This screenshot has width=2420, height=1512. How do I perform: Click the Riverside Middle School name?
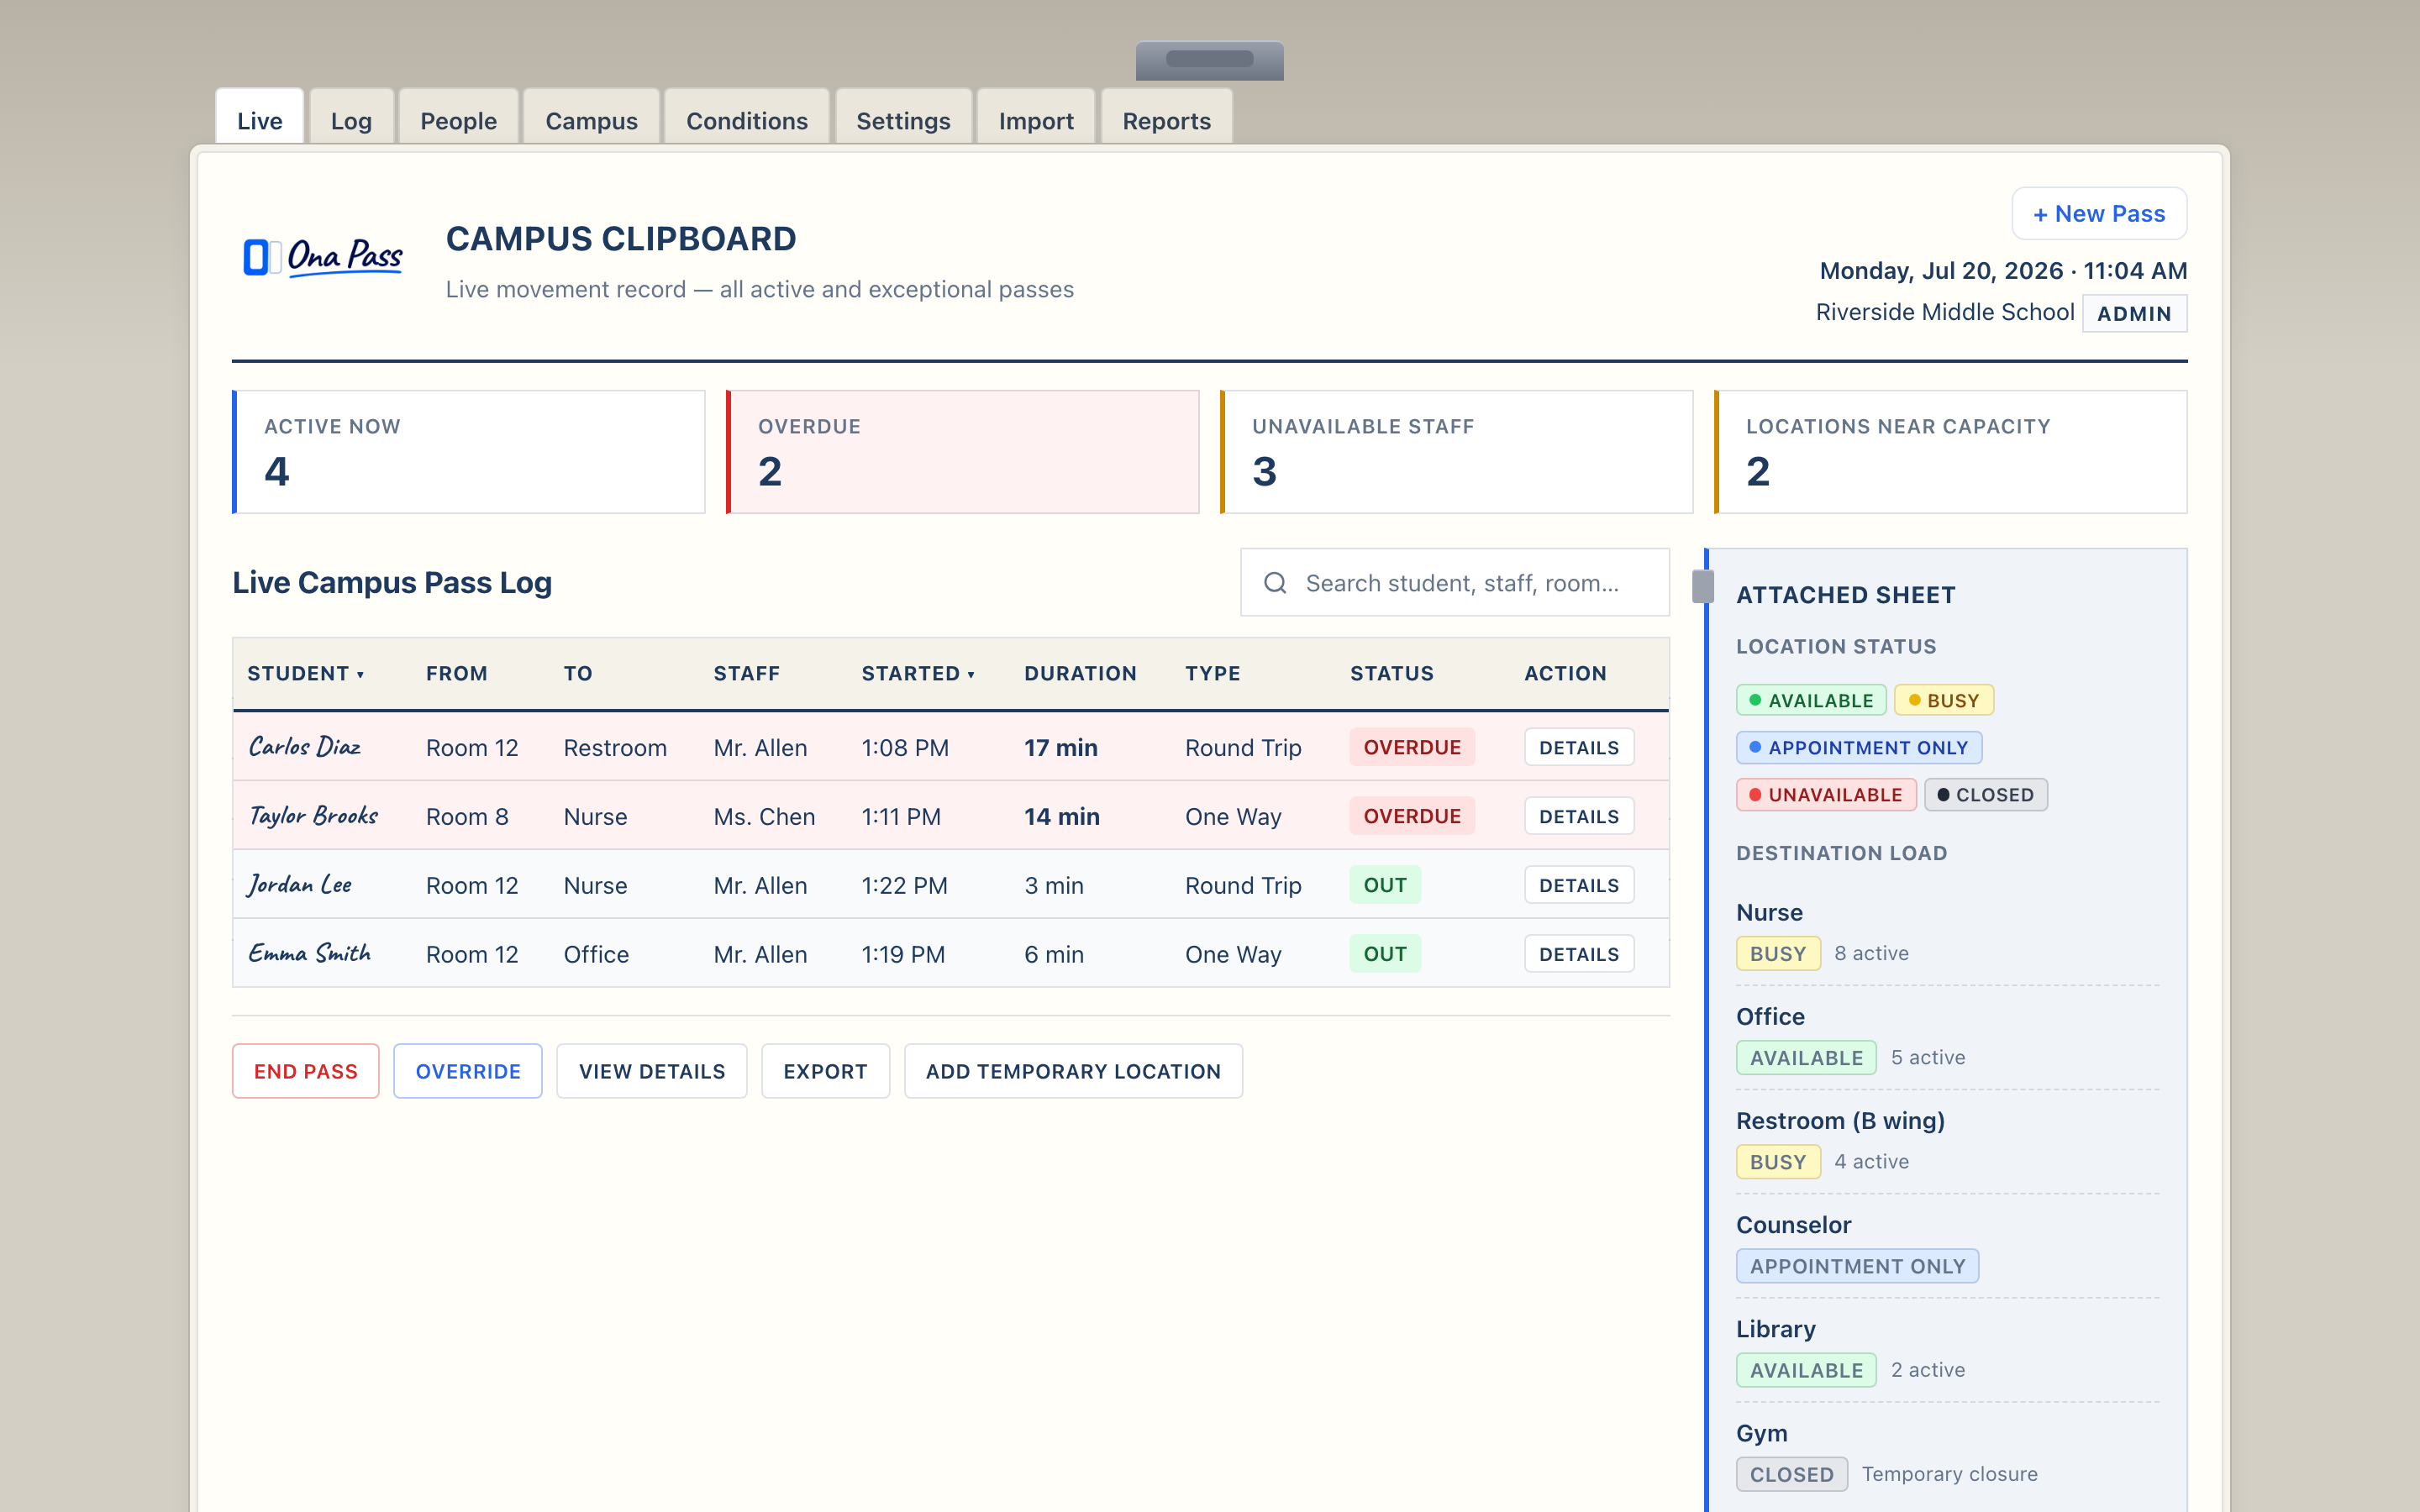pos(1944,312)
